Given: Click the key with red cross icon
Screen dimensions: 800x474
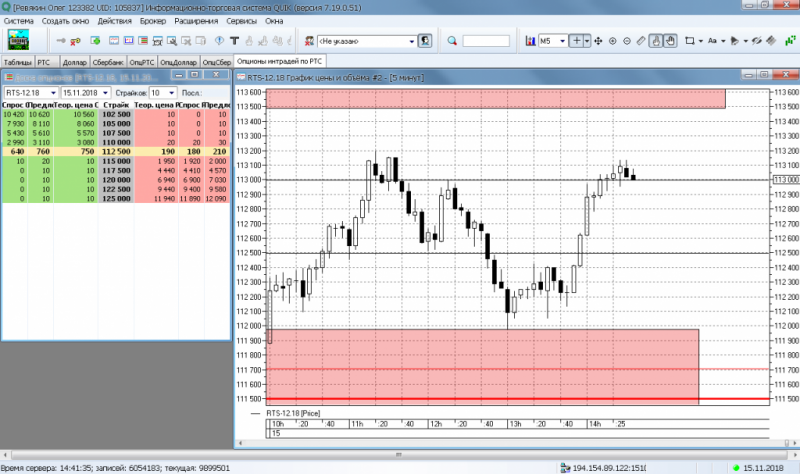Looking at the screenshot, I should [76, 41].
